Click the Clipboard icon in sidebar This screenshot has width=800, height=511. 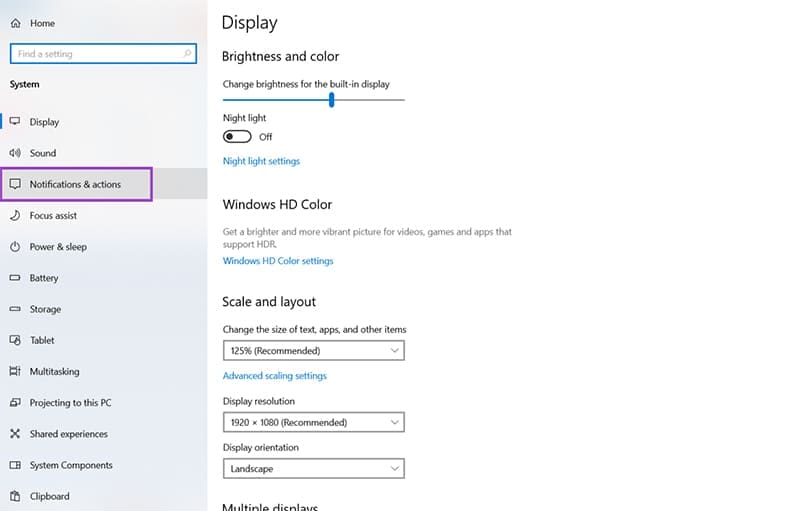pyautogui.click(x=15, y=496)
